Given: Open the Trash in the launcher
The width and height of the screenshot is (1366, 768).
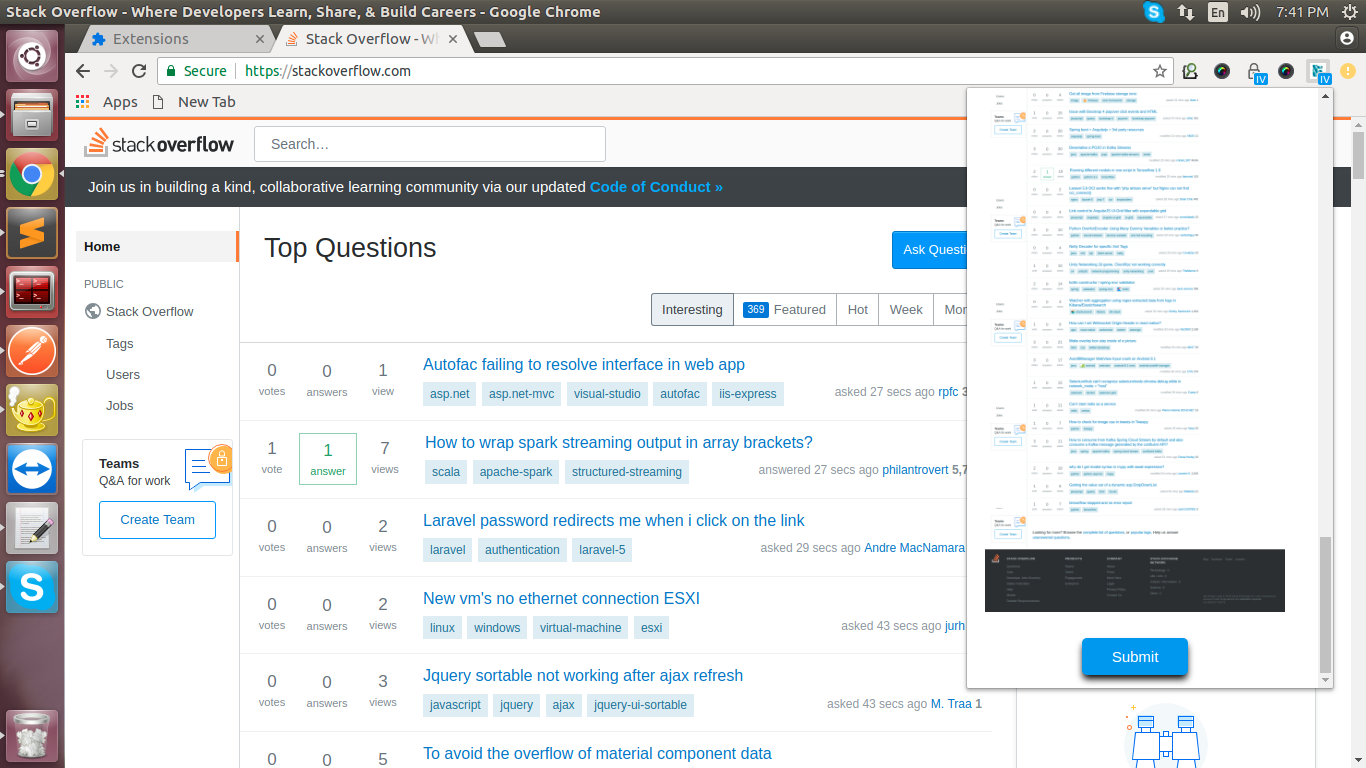Looking at the screenshot, I should pos(32,735).
